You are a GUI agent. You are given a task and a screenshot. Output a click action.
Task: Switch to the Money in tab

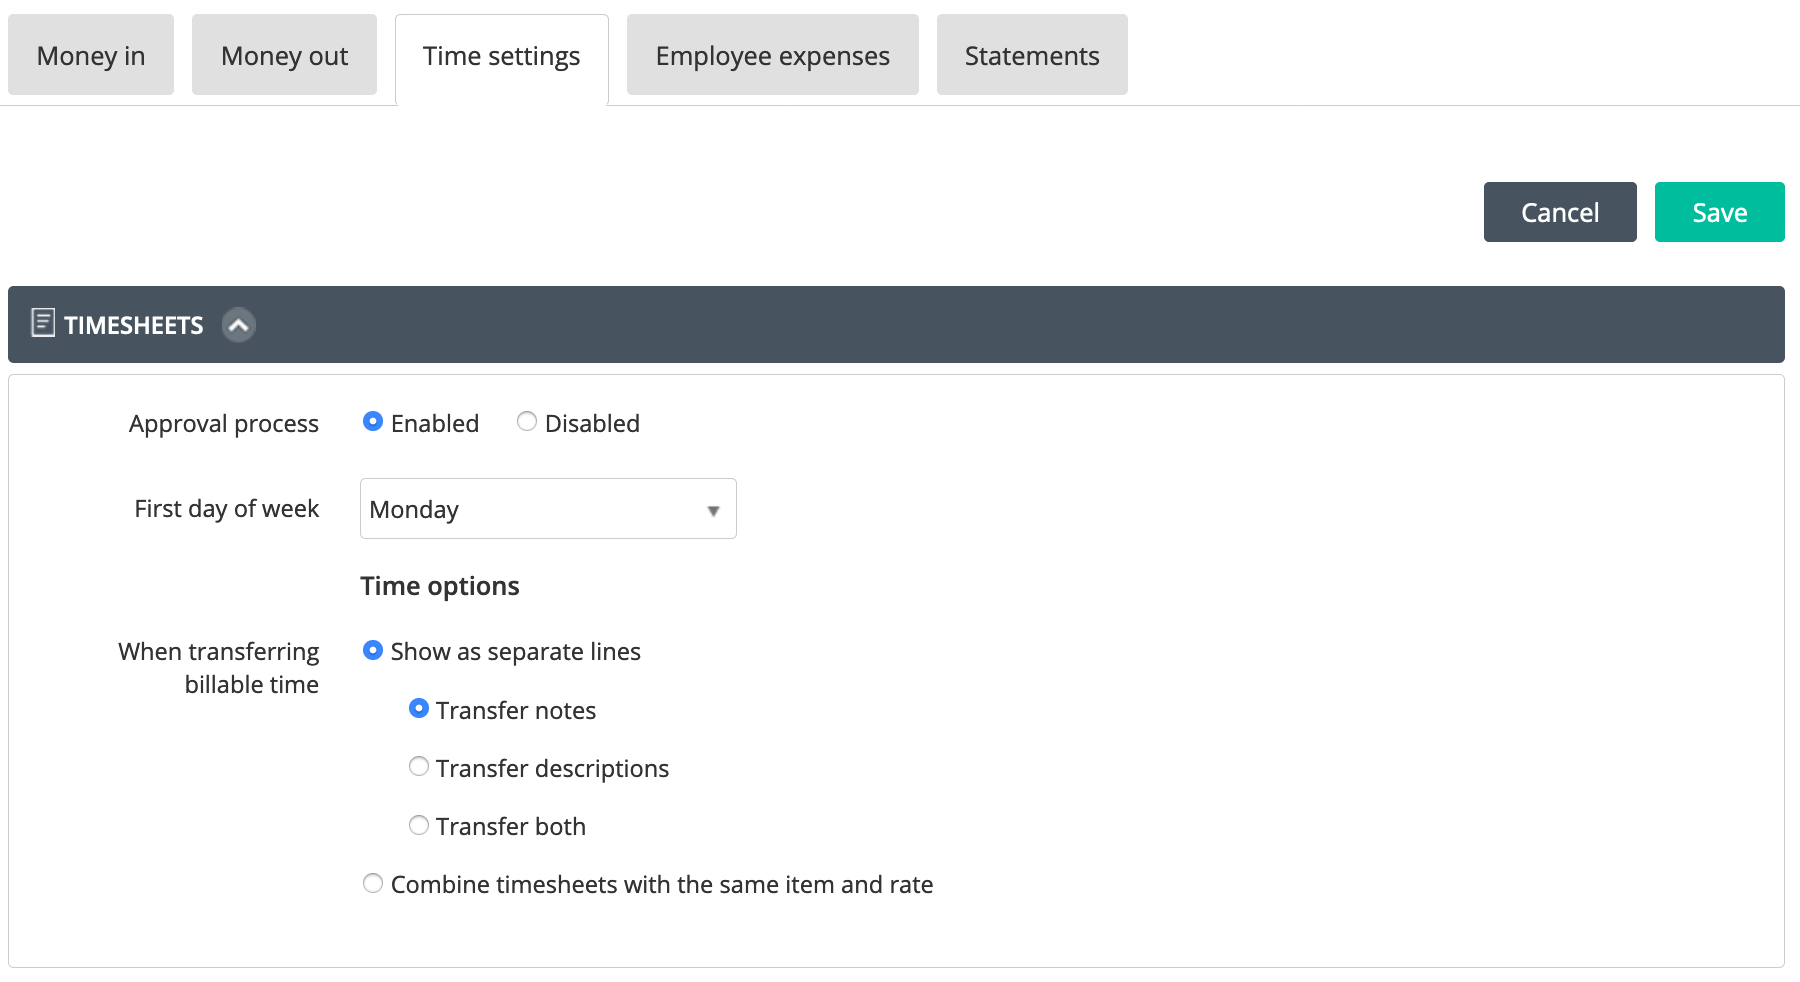tap(91, 55)
